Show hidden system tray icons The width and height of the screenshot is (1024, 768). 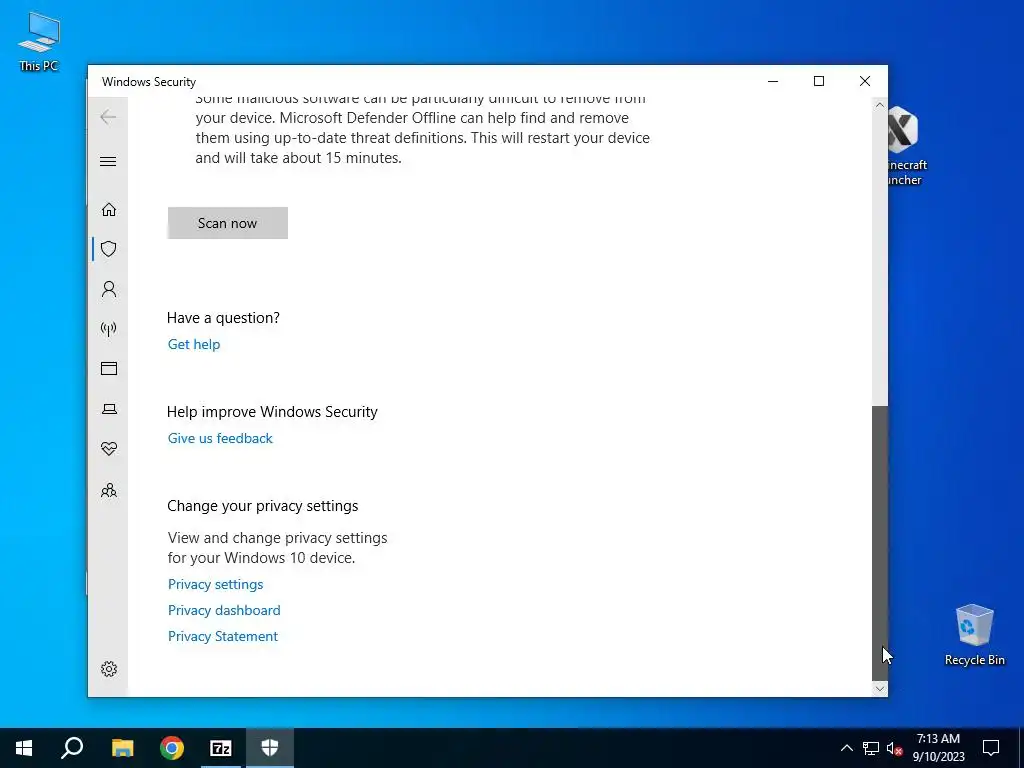(846, 748)
